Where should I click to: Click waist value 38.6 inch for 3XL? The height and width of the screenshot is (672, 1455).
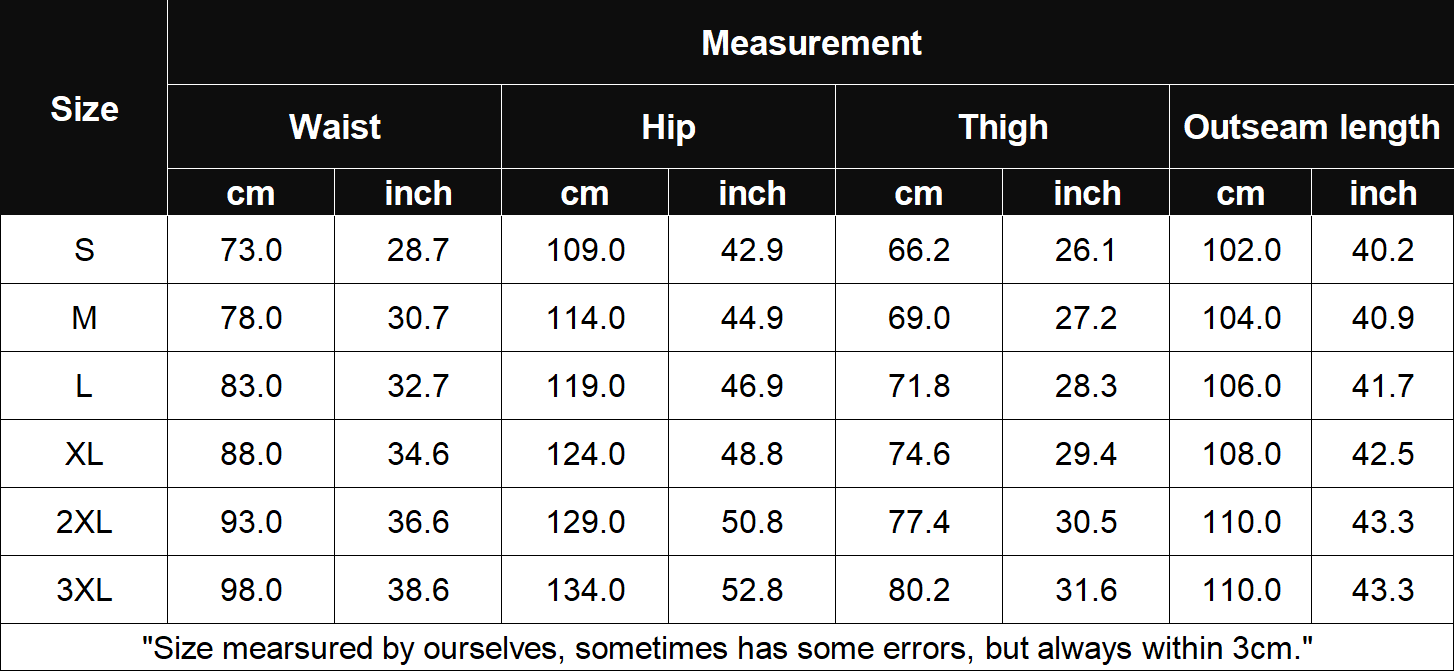pos(418,590)
